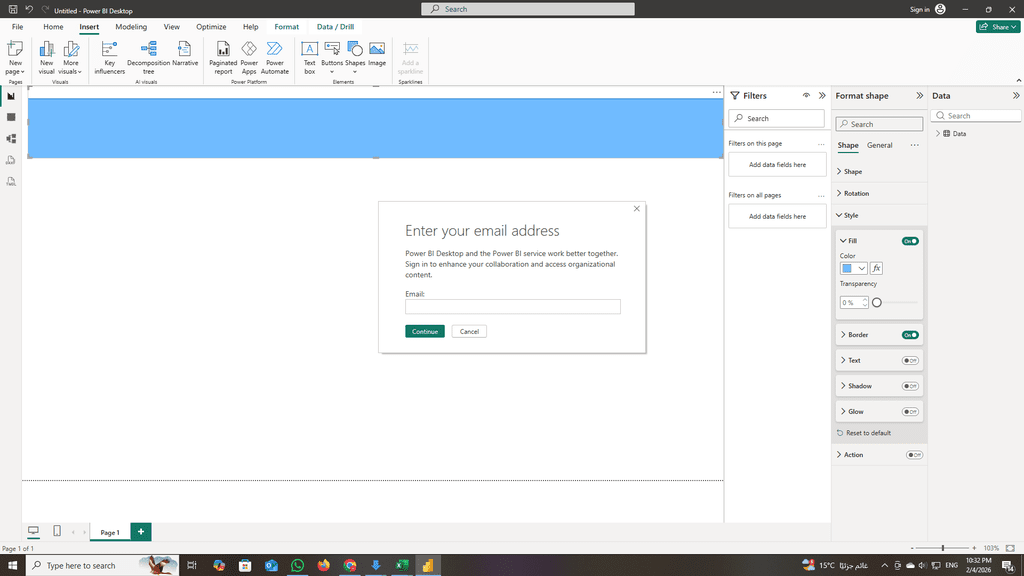Click the fx conditional formatting button
Viewport: 1024px width, 576px height.
click(876, 268)
